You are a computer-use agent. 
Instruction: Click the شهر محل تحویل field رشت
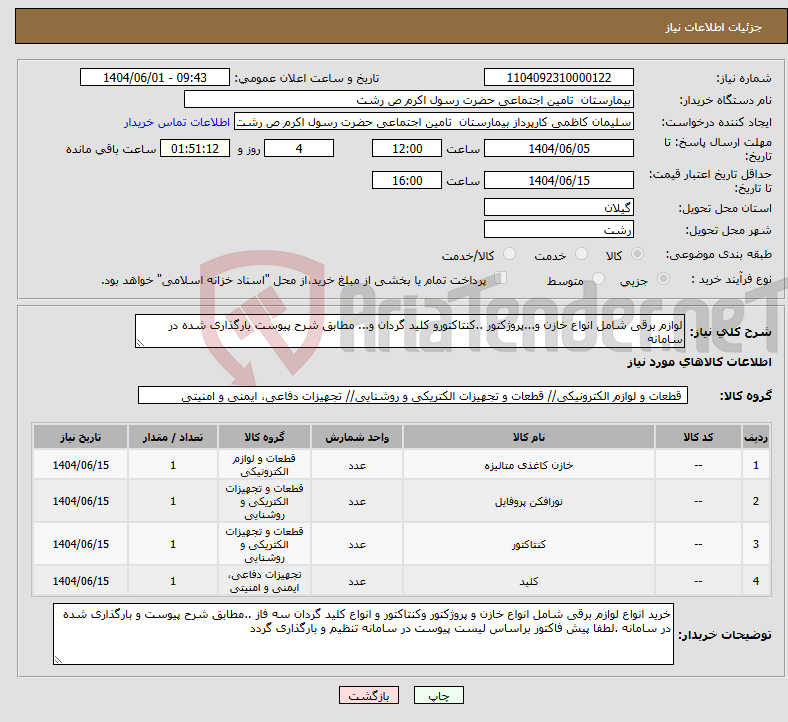558,230
